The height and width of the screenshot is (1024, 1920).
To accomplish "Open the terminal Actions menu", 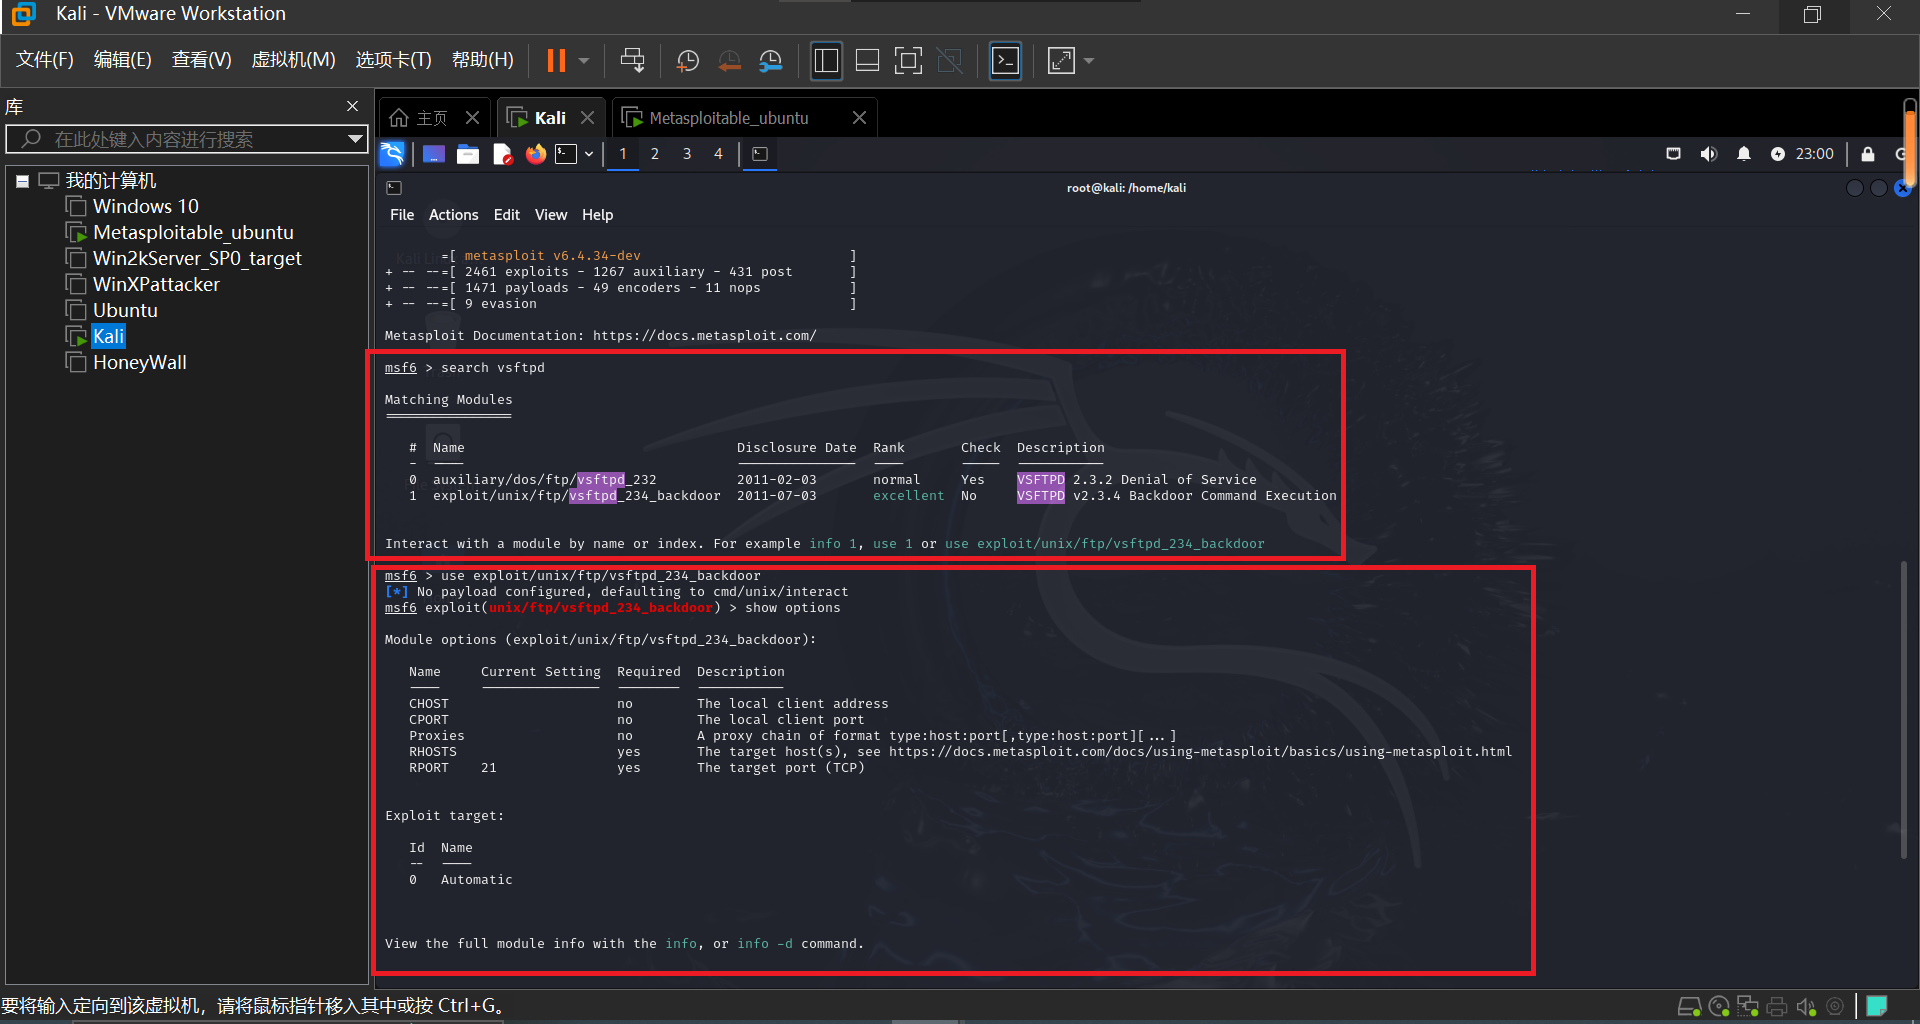I will pos(454,215).
